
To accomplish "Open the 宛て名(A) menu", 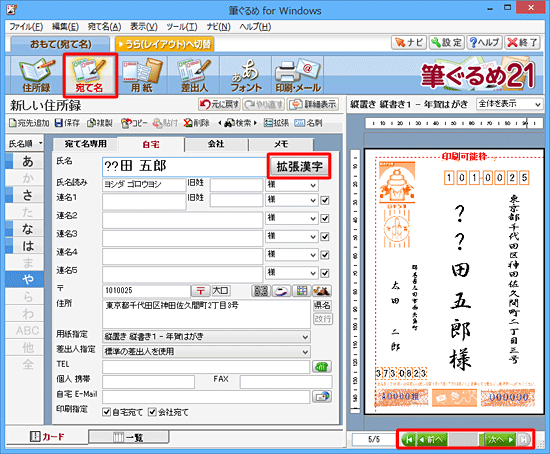I will pos(105,27).
